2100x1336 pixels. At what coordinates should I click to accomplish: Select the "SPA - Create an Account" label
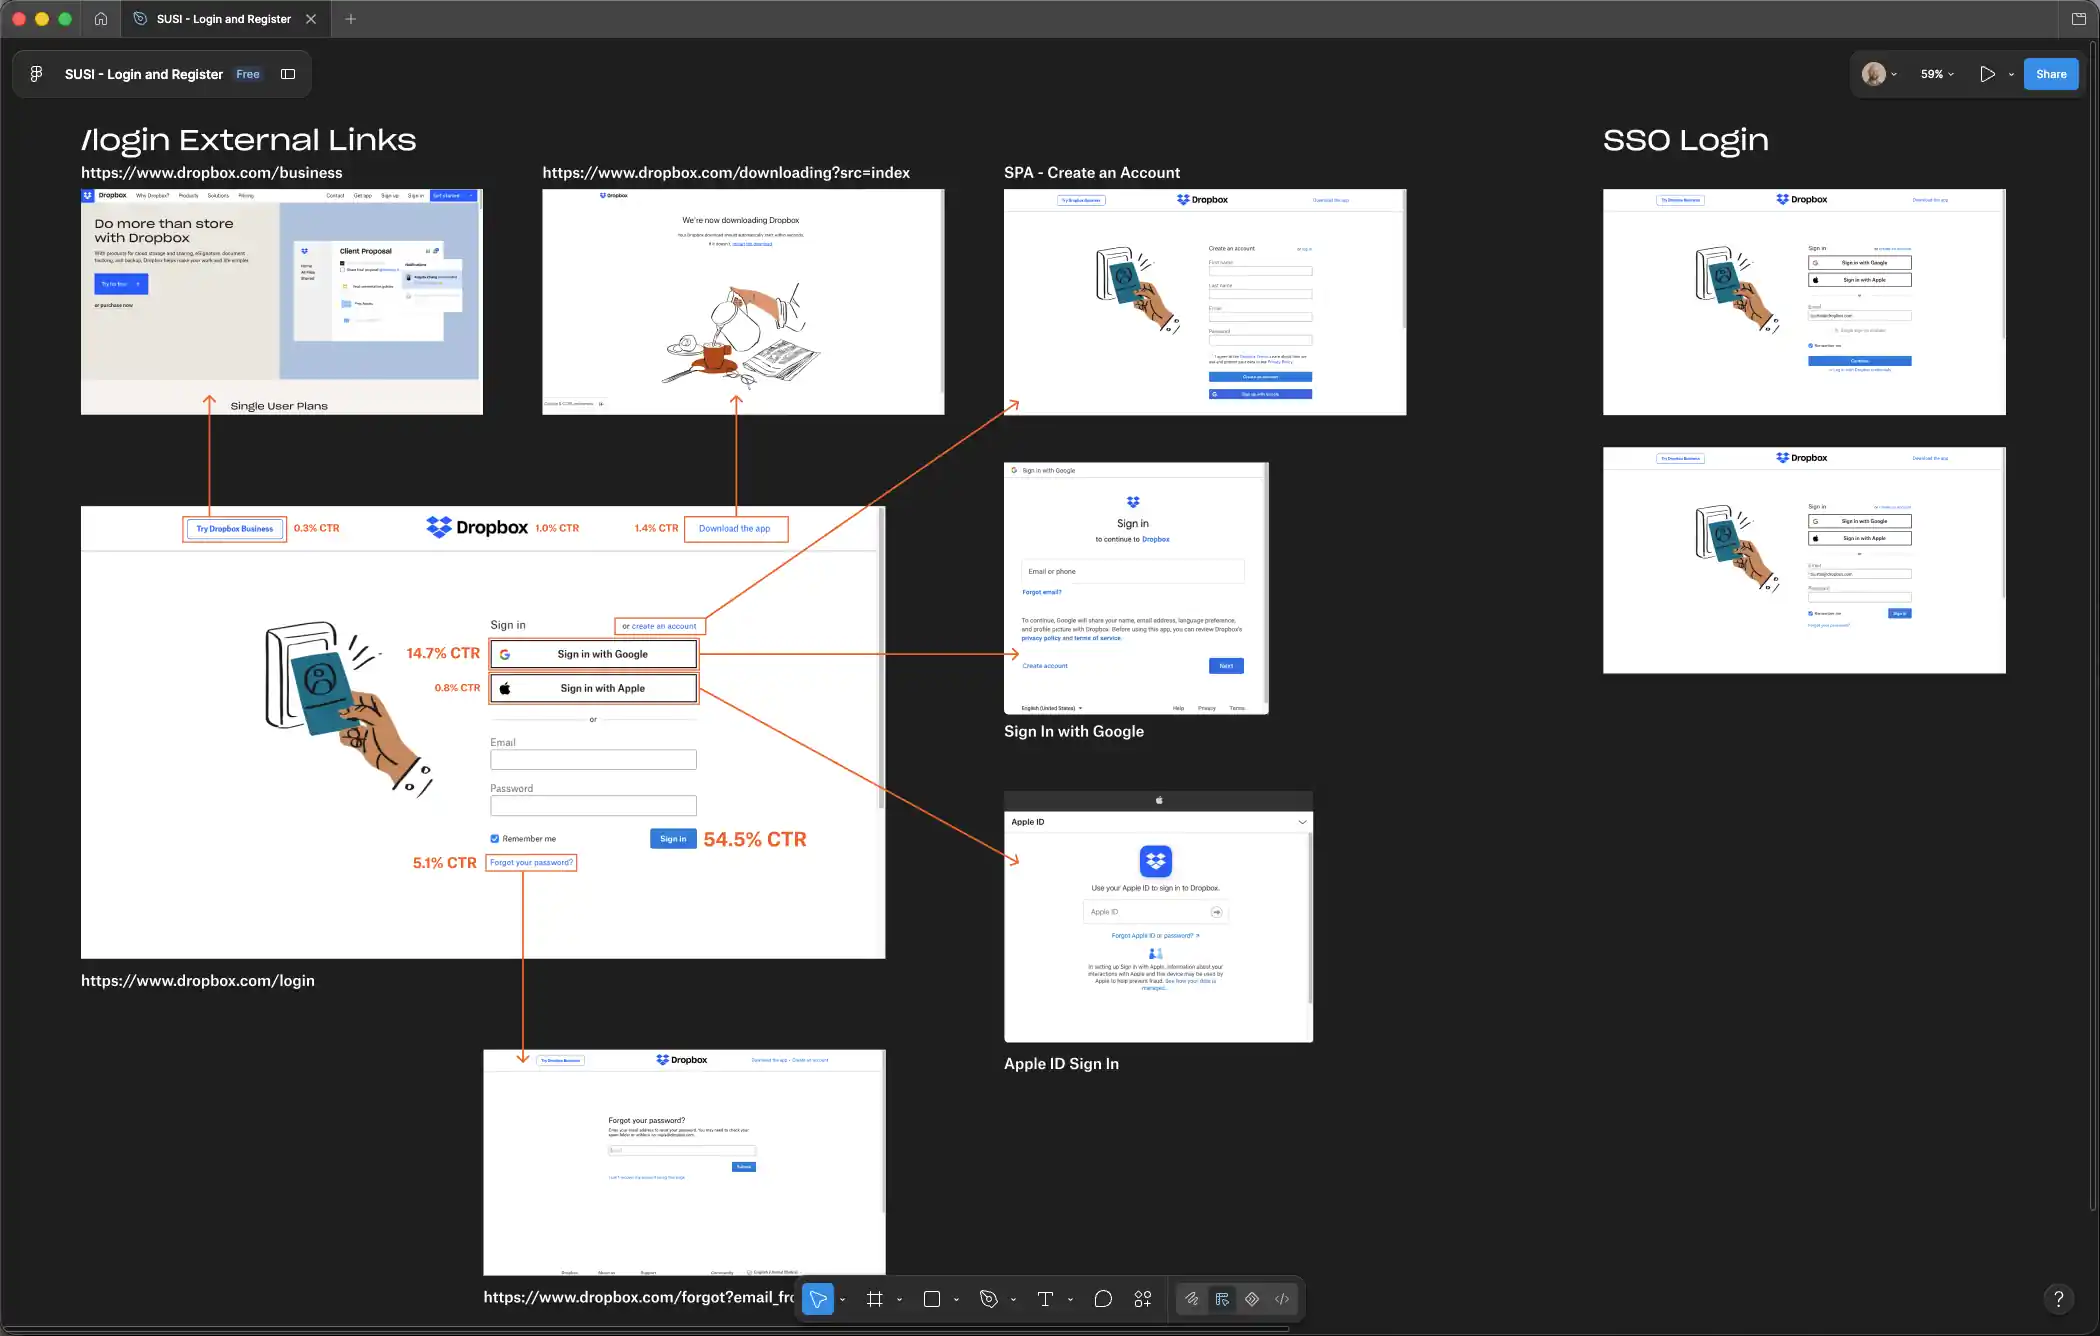point(1092,173)
